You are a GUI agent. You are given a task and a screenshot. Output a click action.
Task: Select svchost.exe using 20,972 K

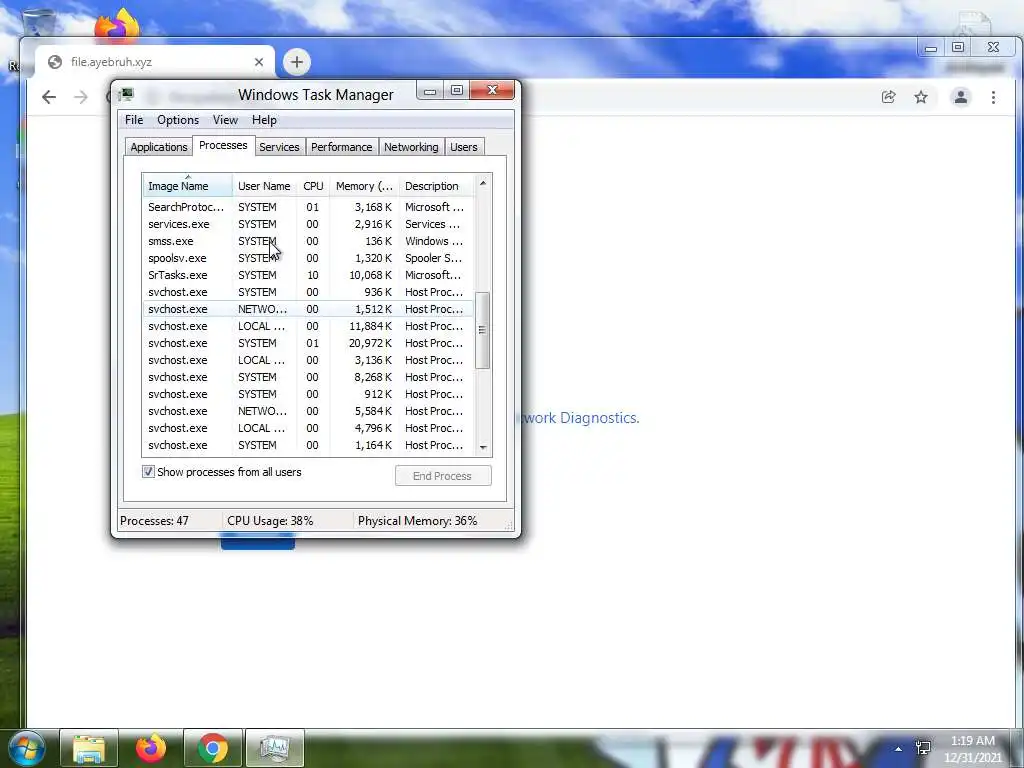click(308, 343)
